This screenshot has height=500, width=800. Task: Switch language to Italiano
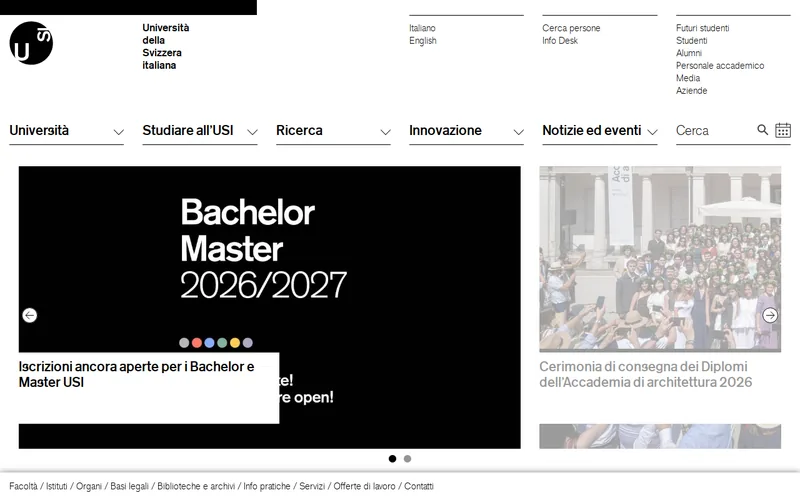422,28
